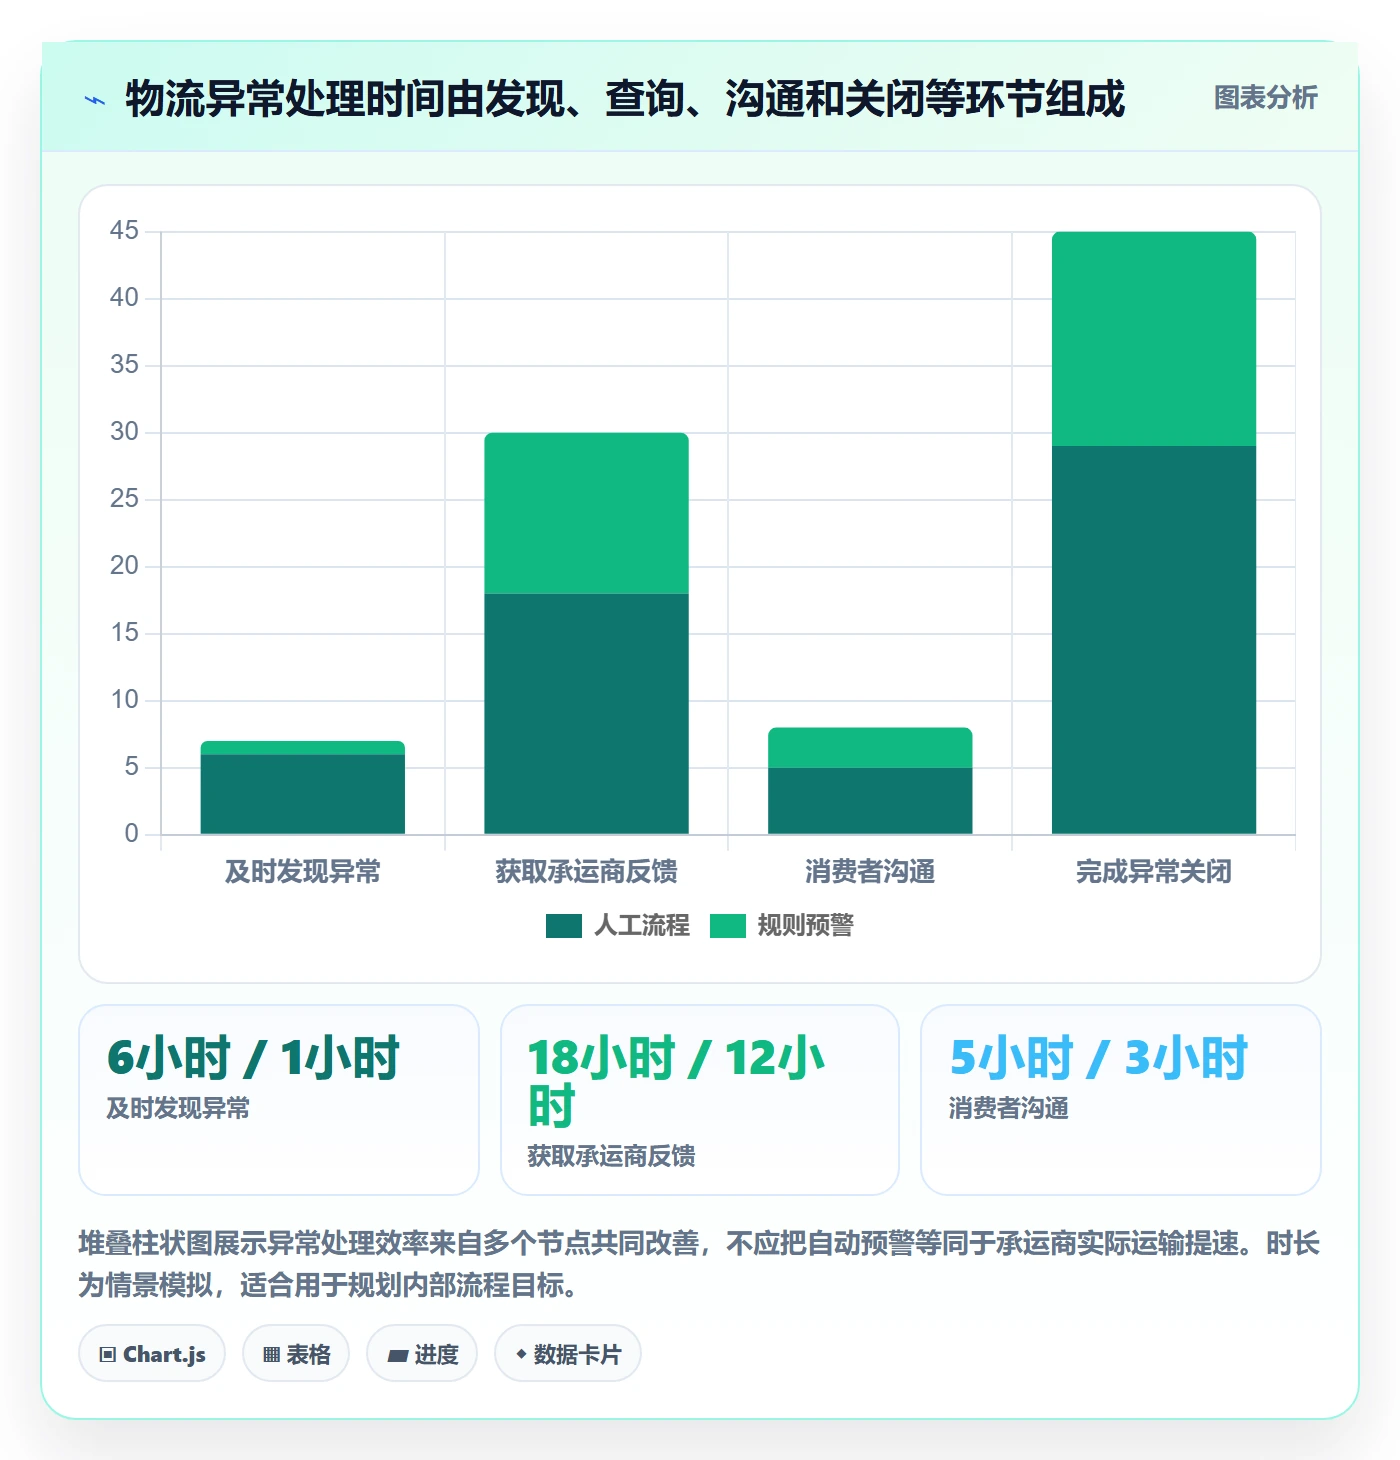The height and width of the screenshot is (1460, 1400).
Task: Click the 规则预警 legend label
Action: click(806, 926)
